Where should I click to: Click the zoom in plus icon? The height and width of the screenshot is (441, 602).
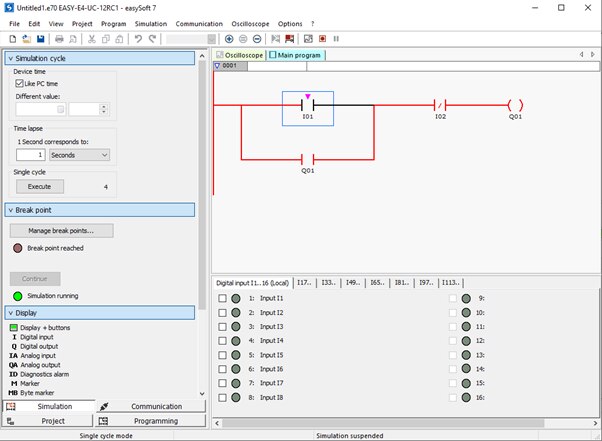(229, 39)
